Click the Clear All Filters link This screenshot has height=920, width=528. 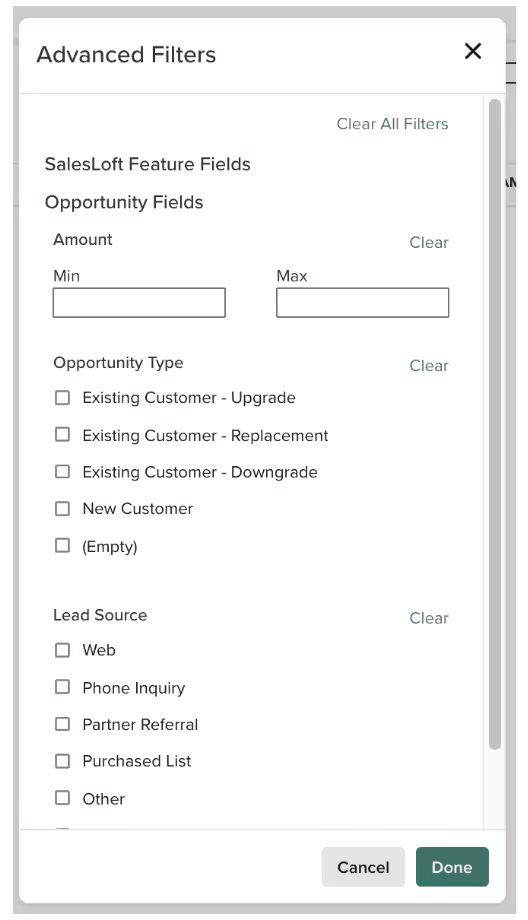coord(392,124)
